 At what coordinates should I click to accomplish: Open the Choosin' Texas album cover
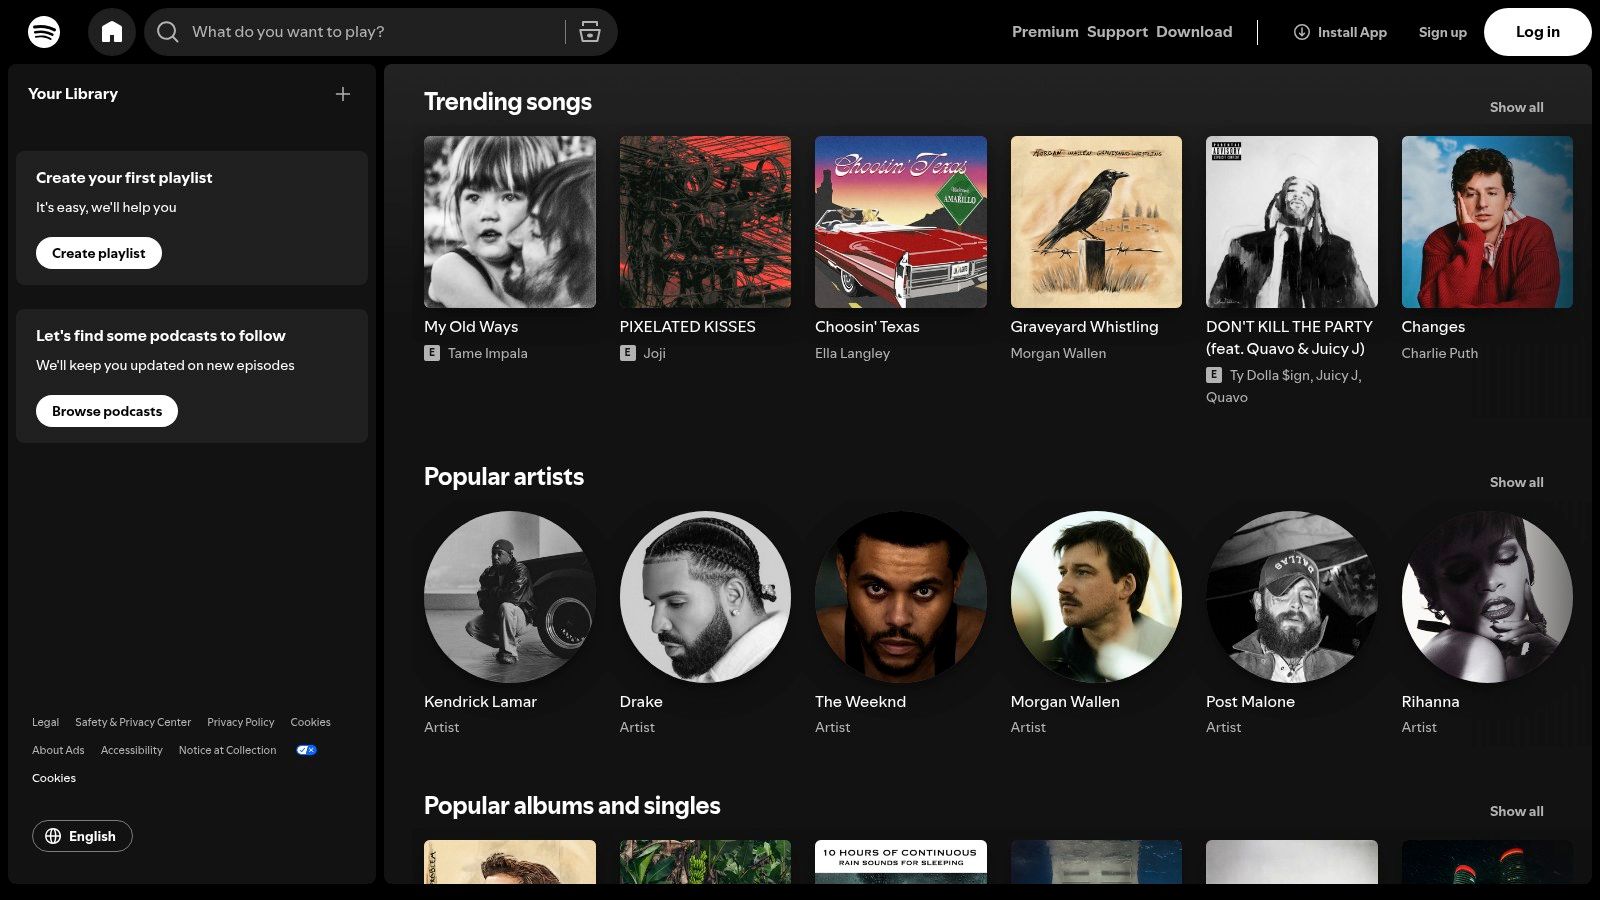click(900, 222)
